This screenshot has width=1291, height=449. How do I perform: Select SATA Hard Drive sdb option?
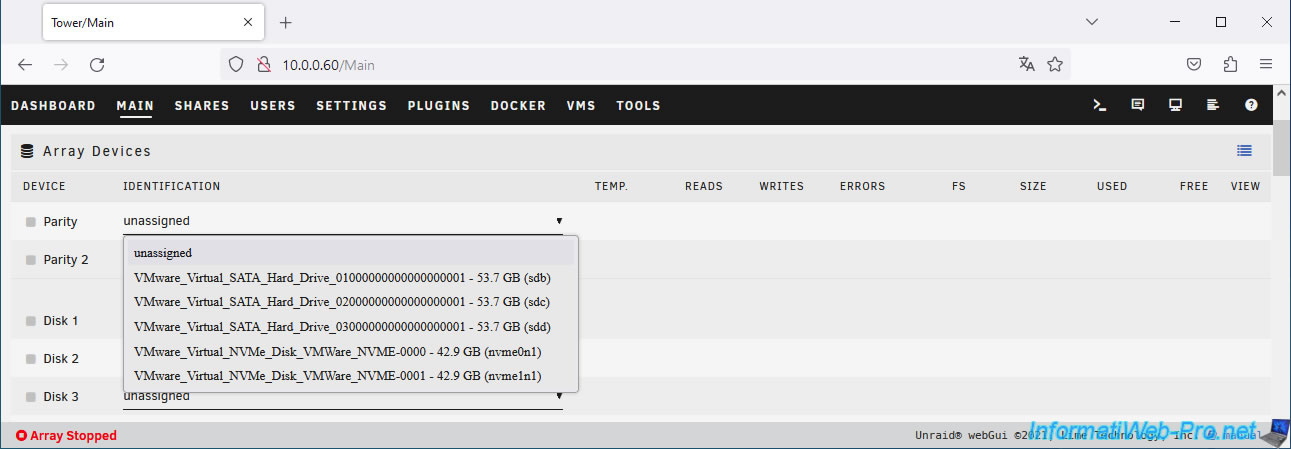[342, 278]
